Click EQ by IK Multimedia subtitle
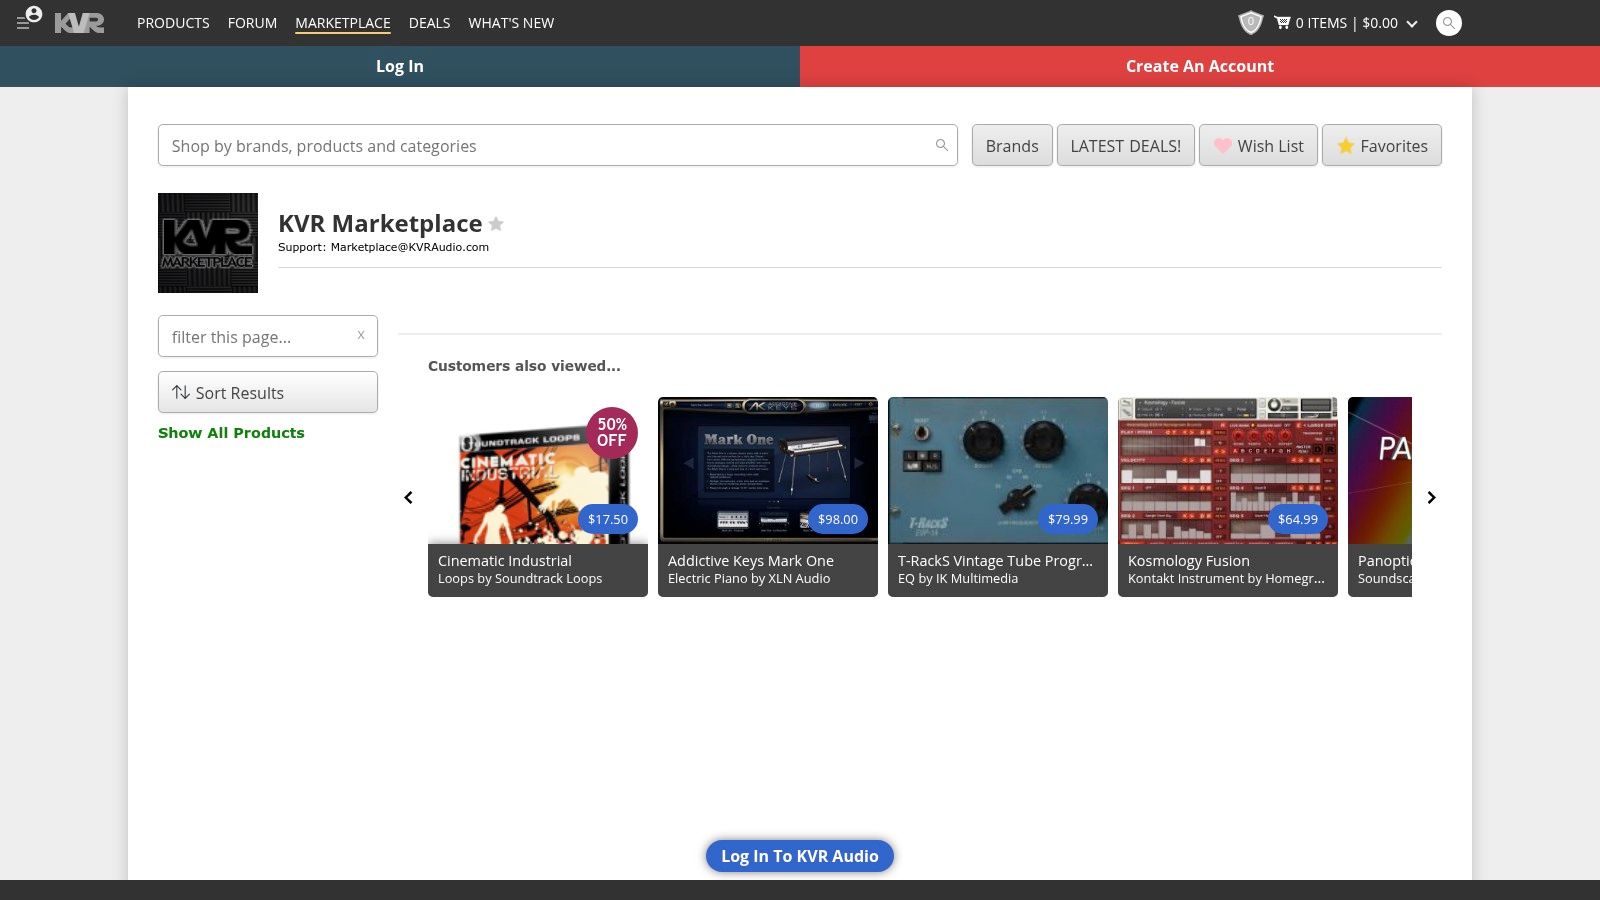1600x900 pixels. 958,579
